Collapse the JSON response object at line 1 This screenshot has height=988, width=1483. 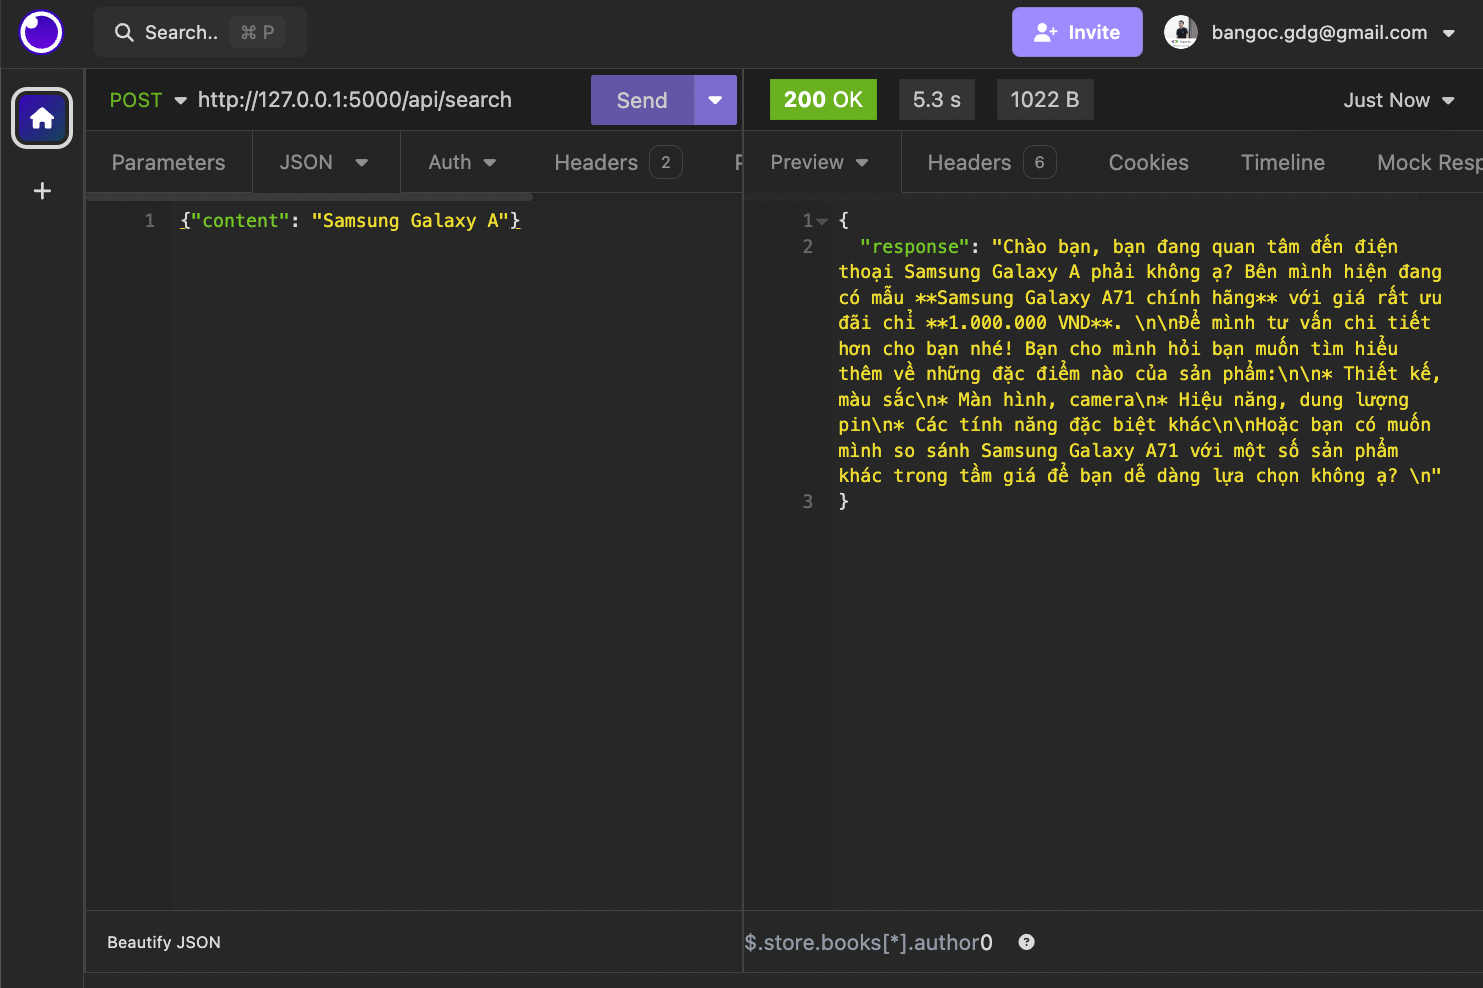[822, 221]
